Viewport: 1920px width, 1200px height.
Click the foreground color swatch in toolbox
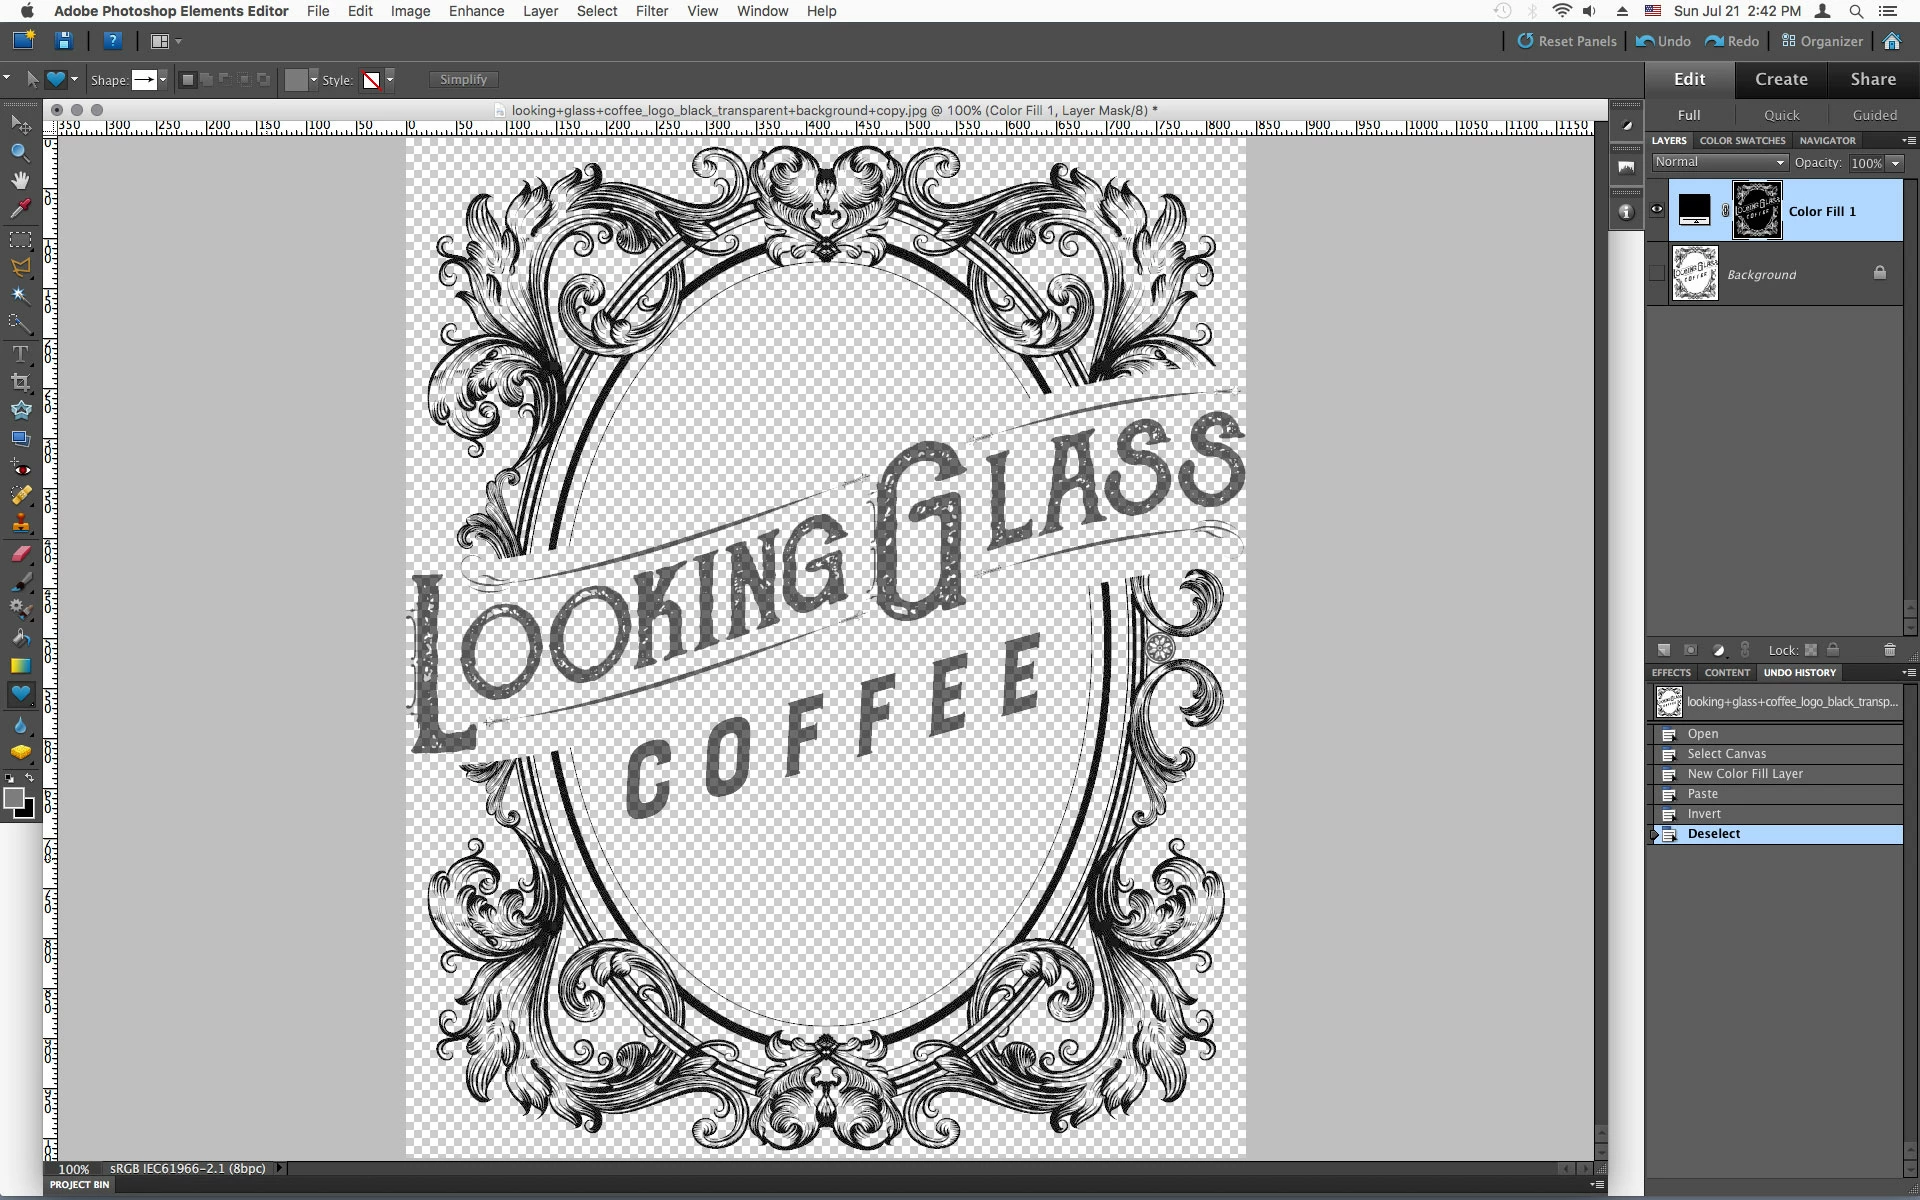tap(14, 798)
